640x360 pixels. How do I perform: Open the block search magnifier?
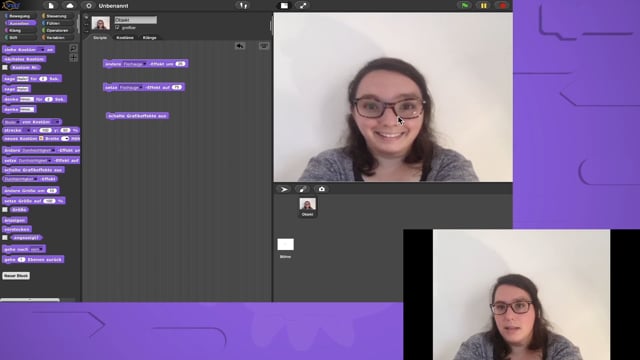[x=73, y=48]
